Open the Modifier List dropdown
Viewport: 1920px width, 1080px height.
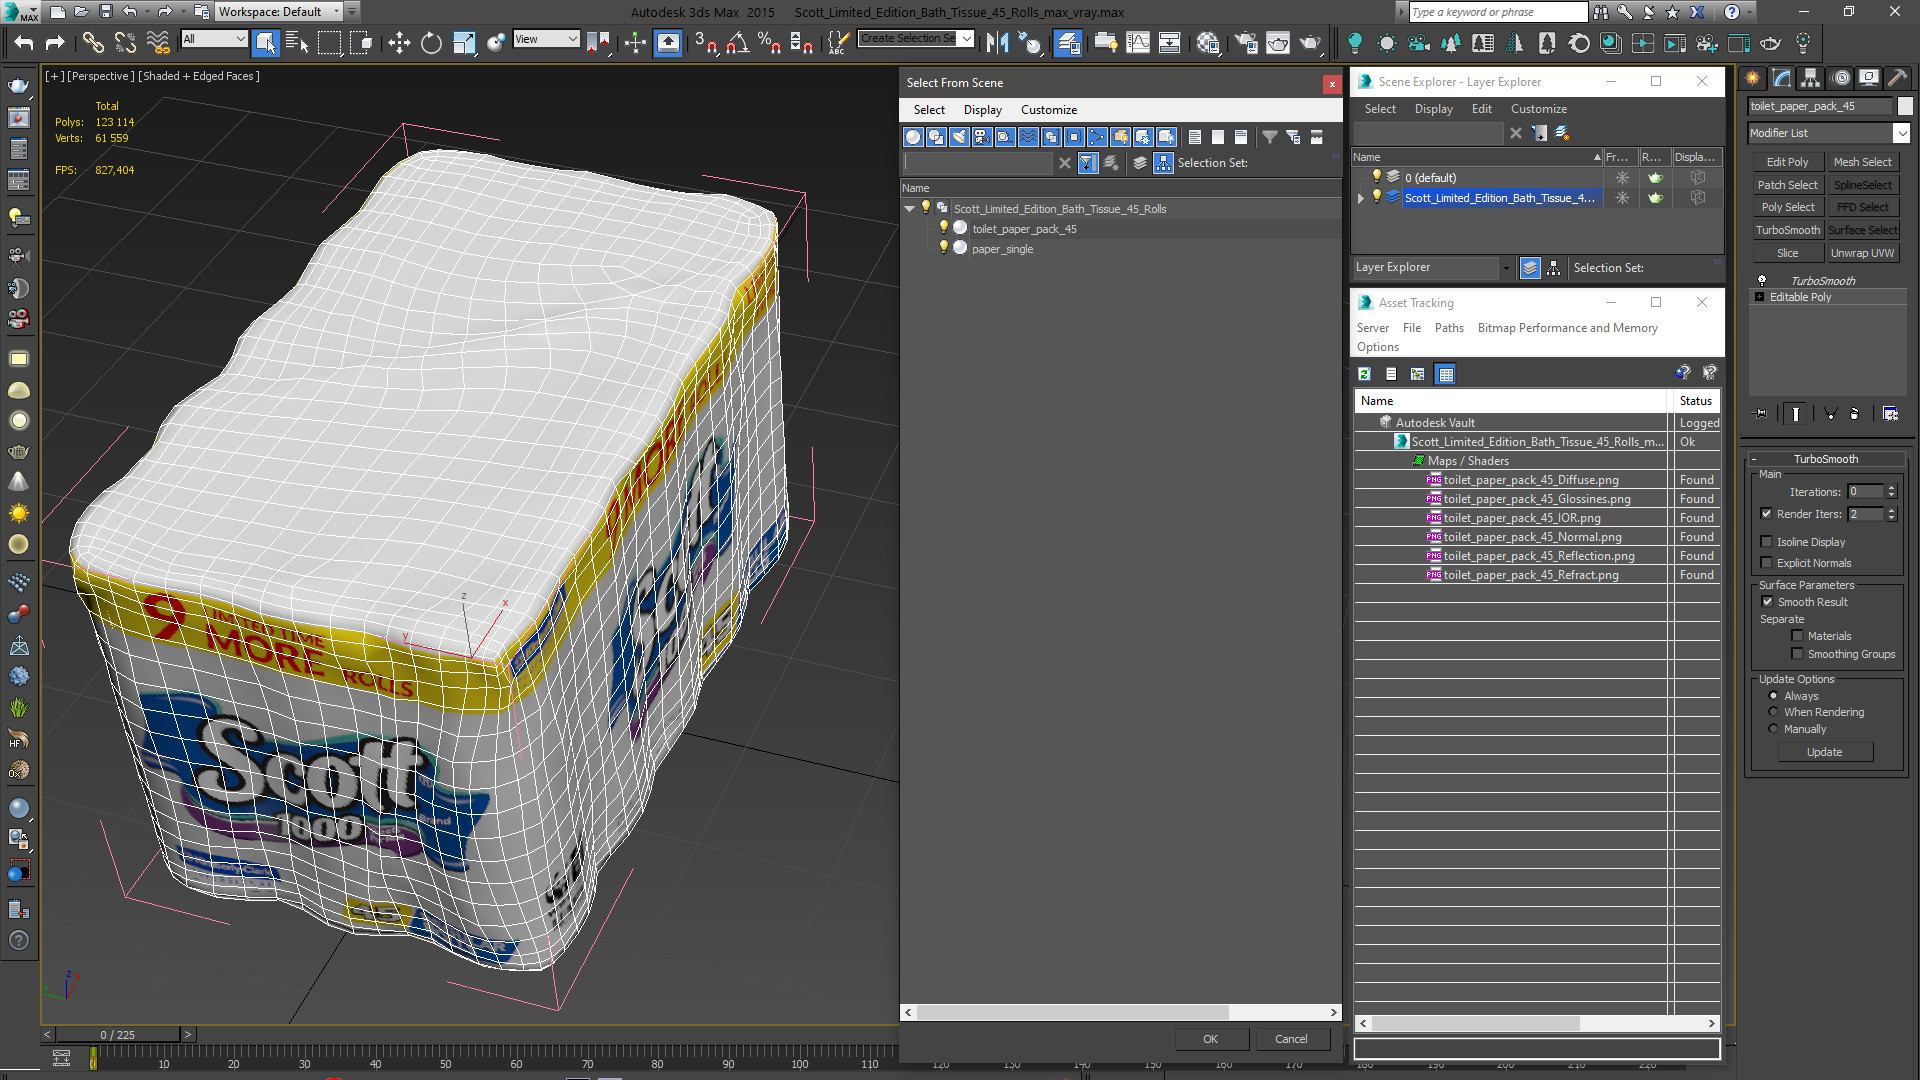tap(1901, 133)
